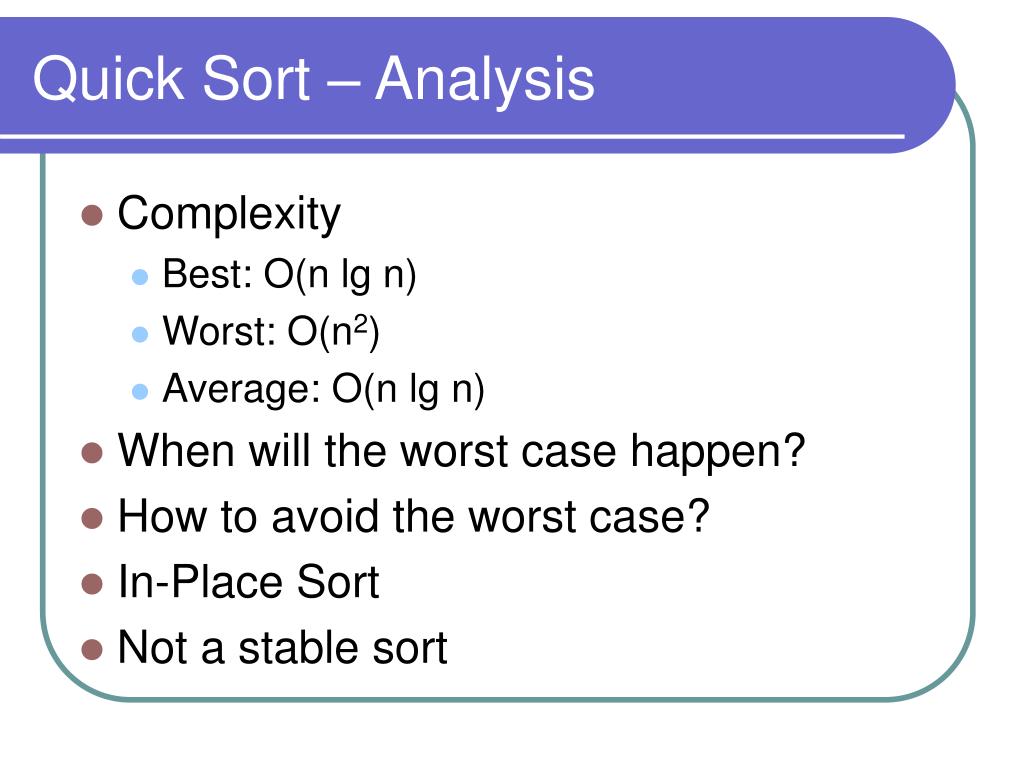The image size is (1024, 768).
Task: Select the 'Worst: O(n²)' line
Action: [271, 332]
